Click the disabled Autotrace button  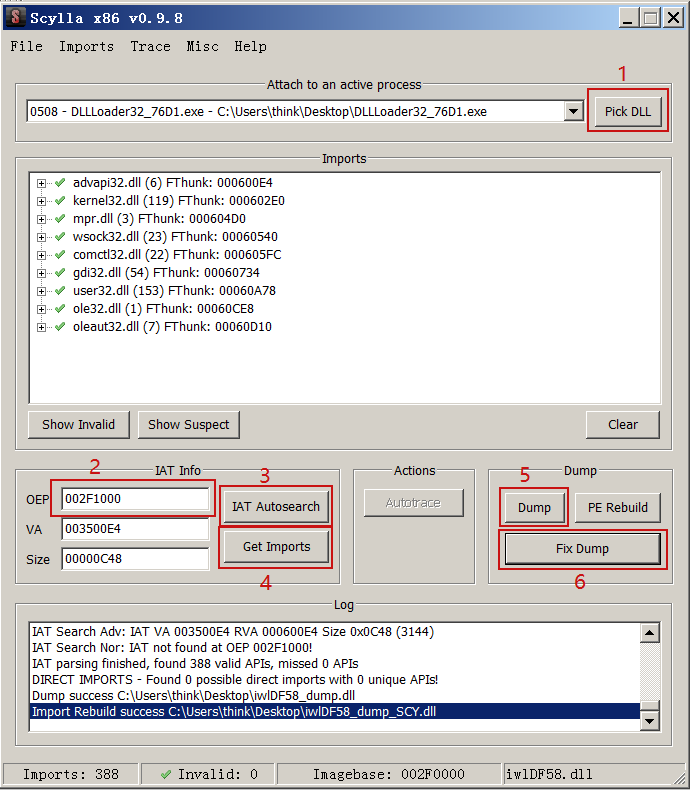coord(413,503)
